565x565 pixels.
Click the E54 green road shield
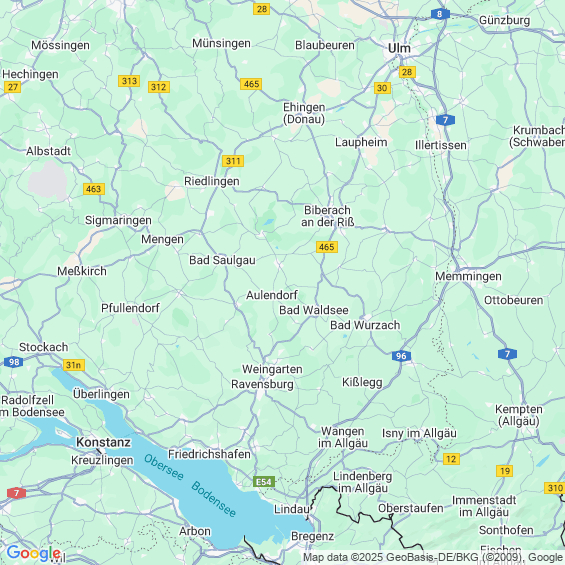[x=264, y=482]
